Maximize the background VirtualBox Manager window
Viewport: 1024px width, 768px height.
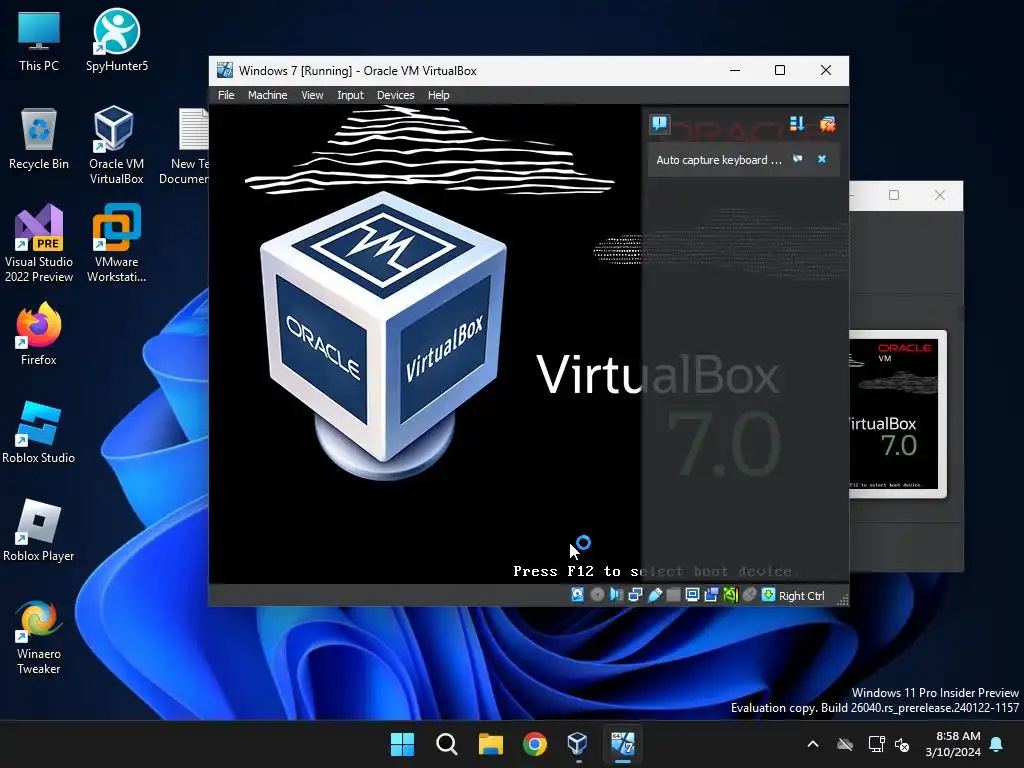click(x=894, y=195)
